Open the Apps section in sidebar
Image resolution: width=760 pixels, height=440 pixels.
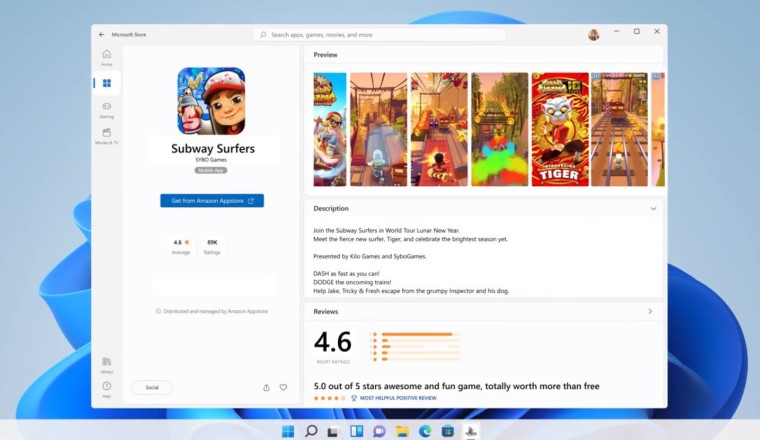click(x=107, y=83)
